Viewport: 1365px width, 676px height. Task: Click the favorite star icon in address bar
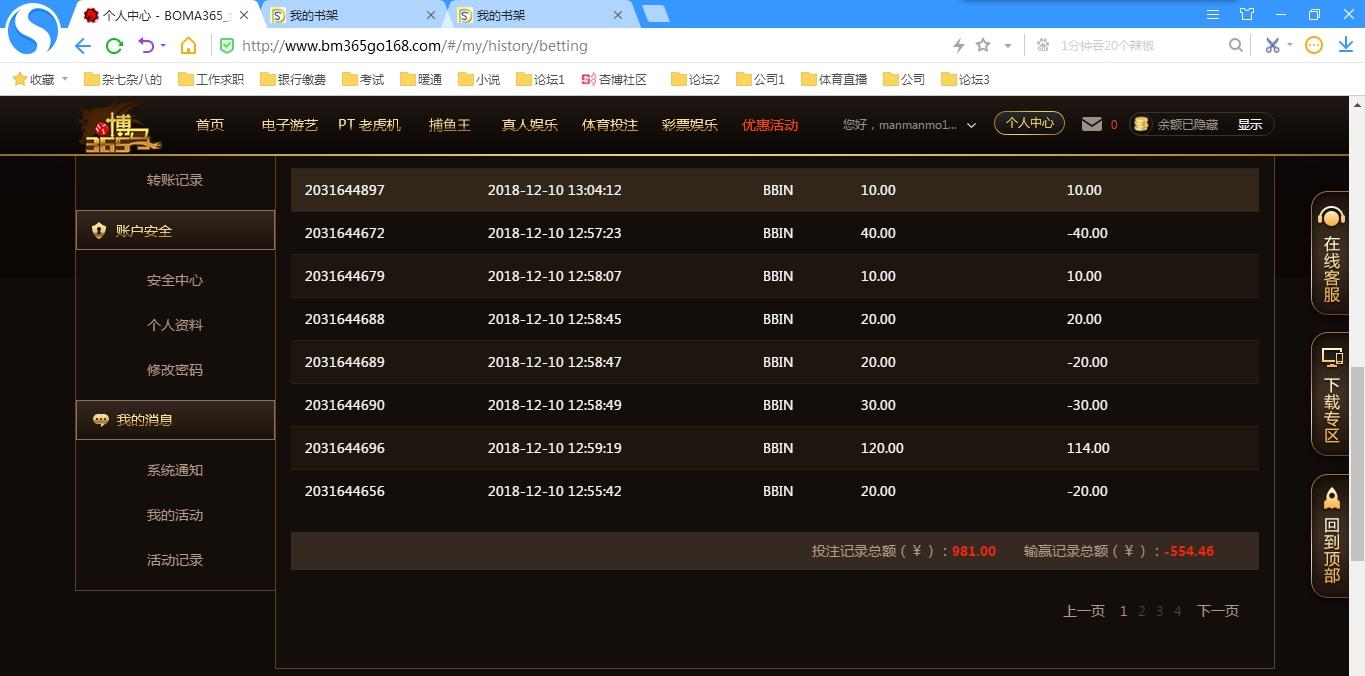983,45
